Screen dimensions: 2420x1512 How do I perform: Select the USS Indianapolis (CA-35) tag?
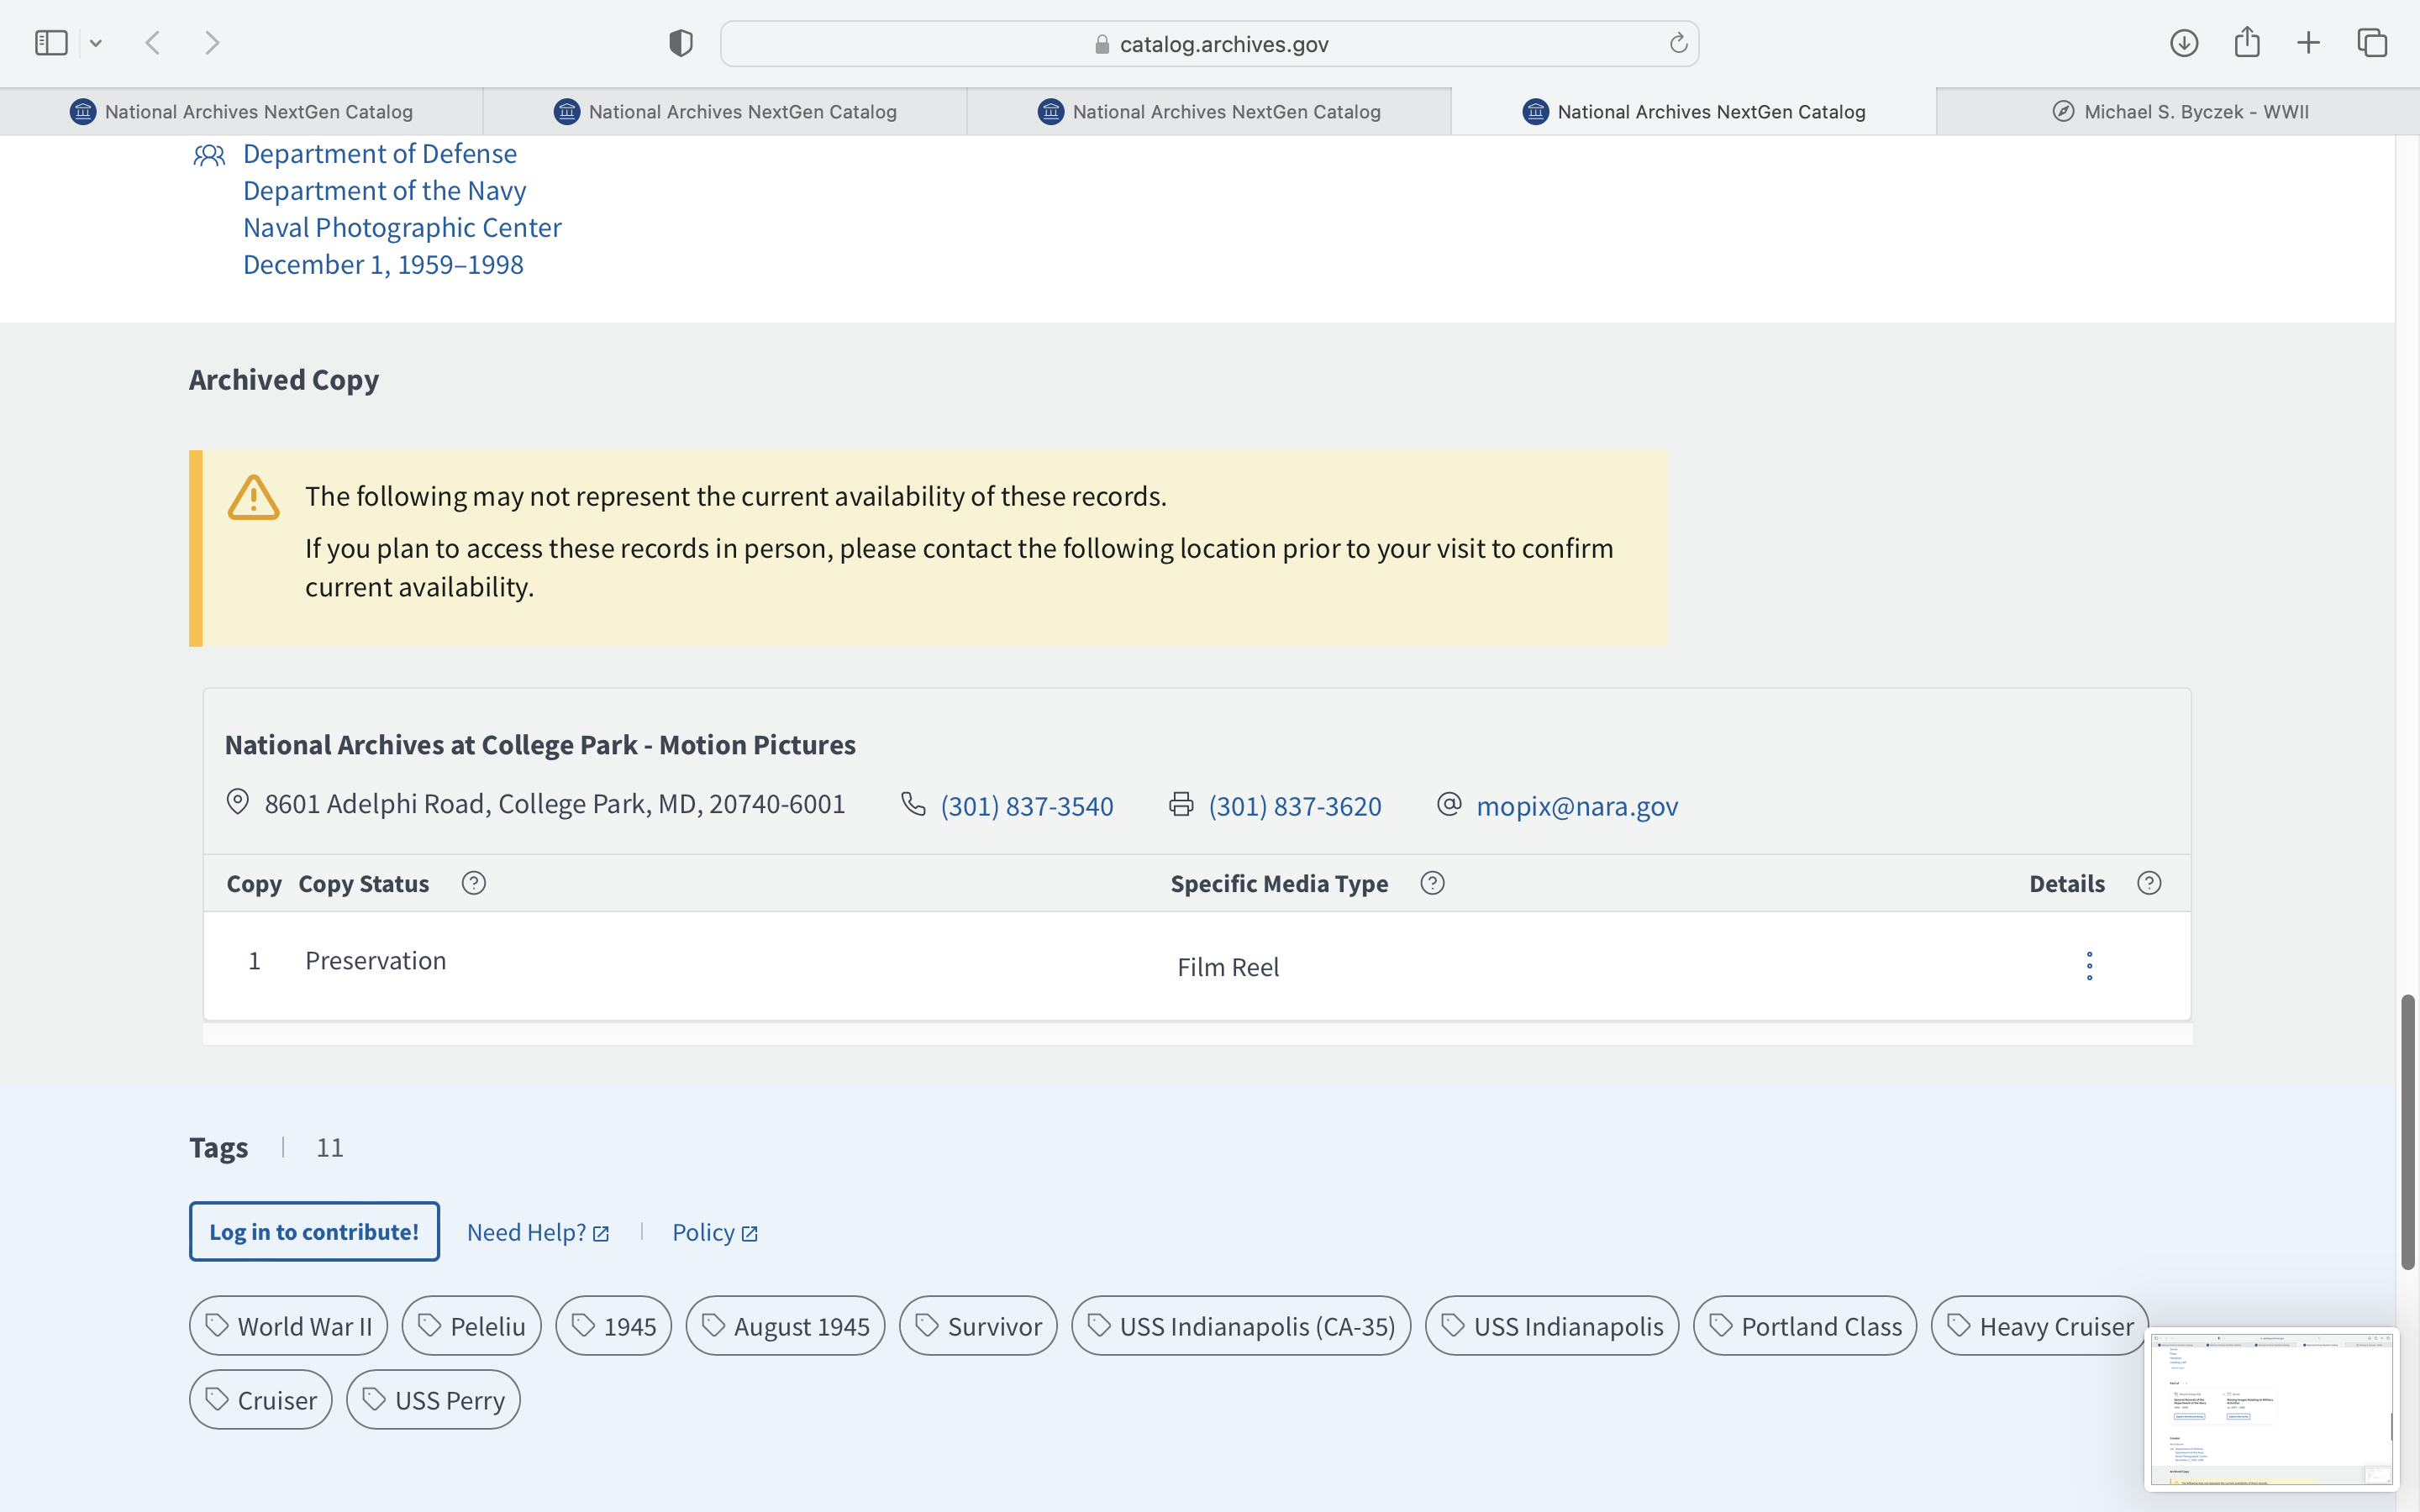click(1241, 1326)
